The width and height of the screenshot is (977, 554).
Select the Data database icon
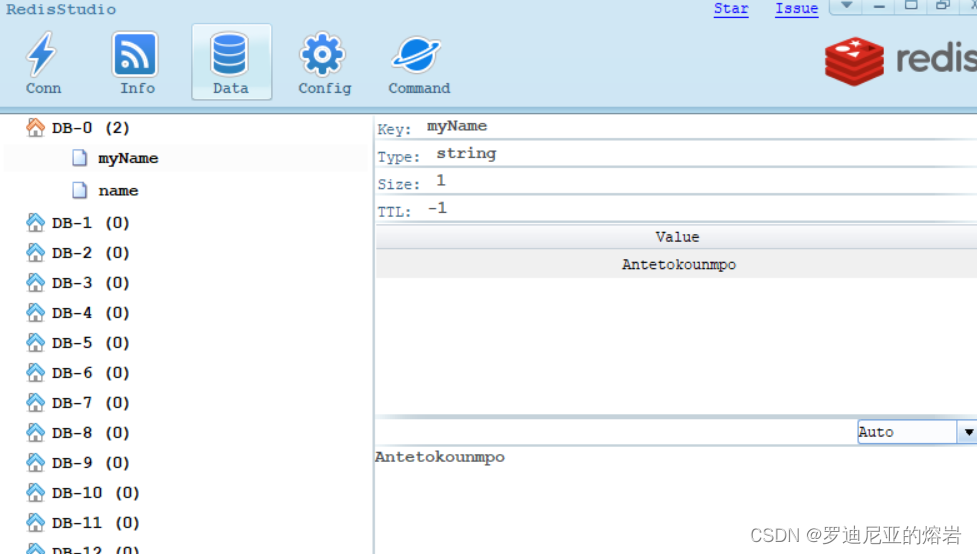tap(229, 55)
